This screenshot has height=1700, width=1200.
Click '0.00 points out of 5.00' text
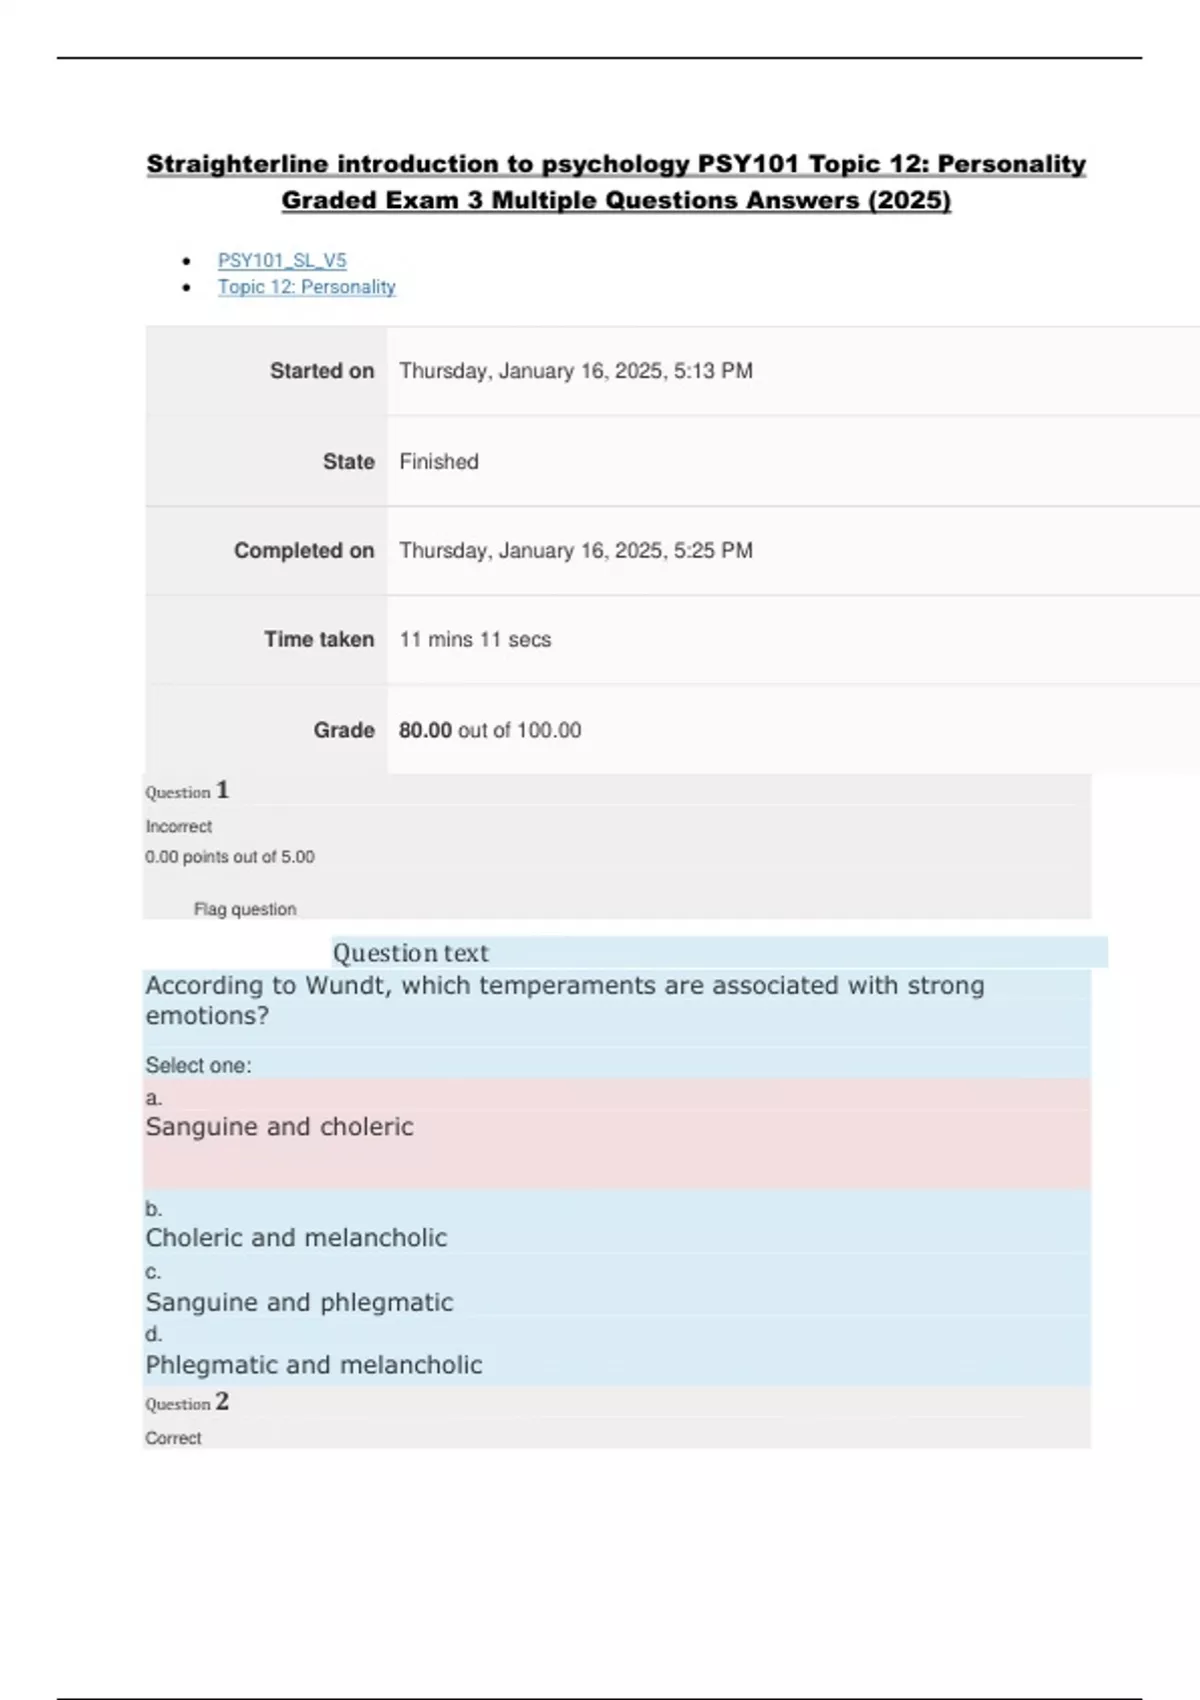(230, 857)
